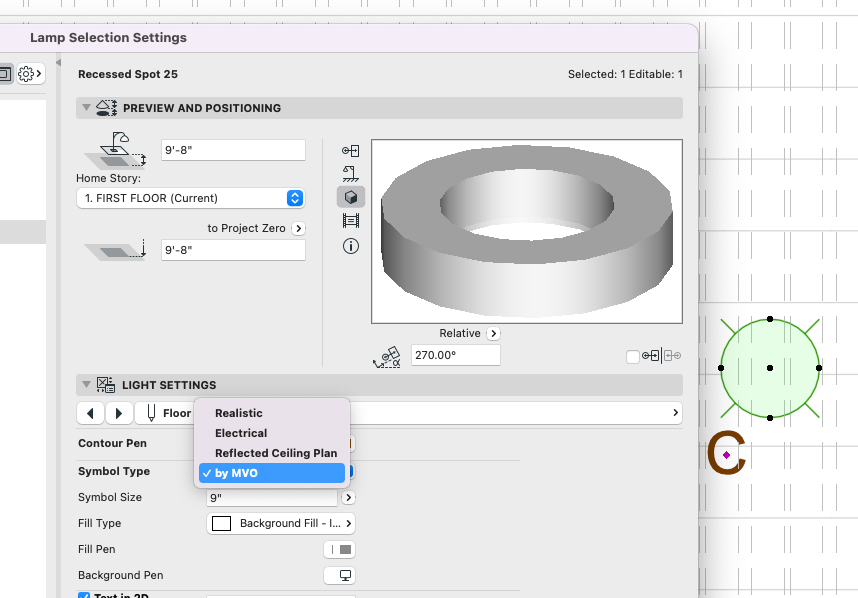The width and height of the screenshot is (858, 598).
Task: Toggle the Text in 2D checkbox
Action: click(x=84, y=596)
